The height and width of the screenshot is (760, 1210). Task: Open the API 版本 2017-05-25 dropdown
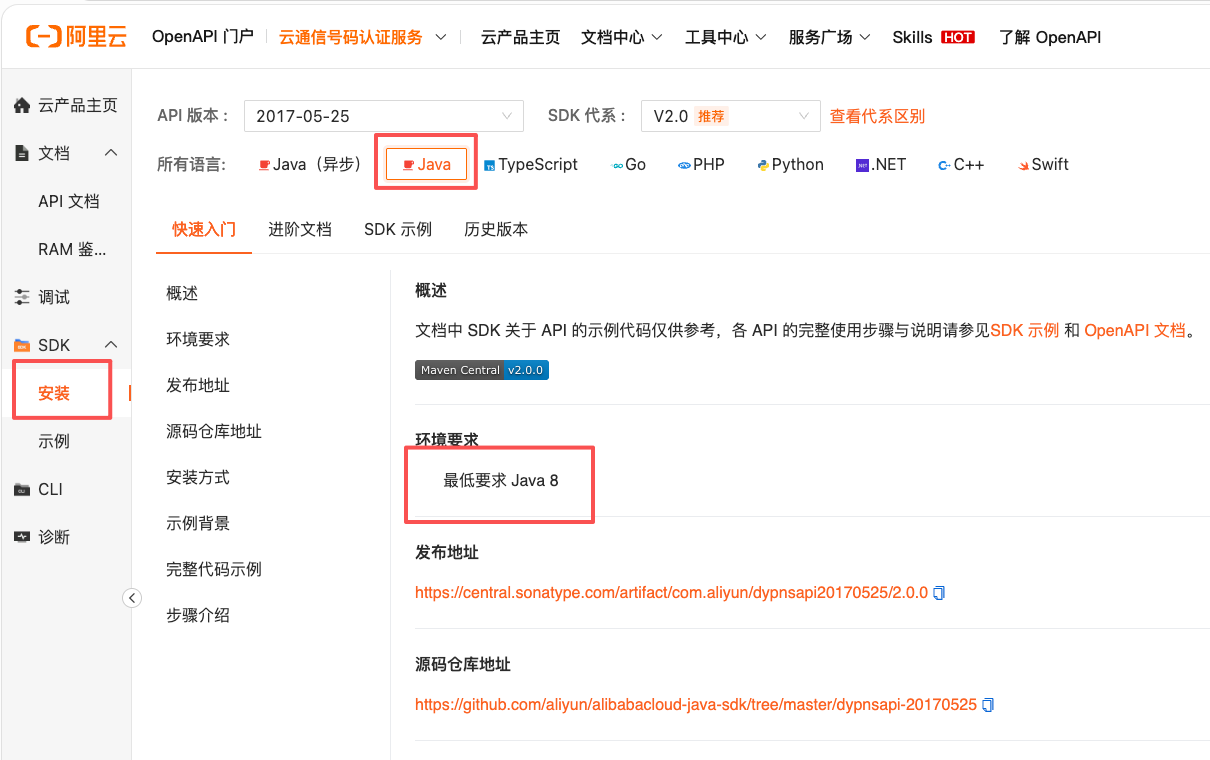coord(384,116)
